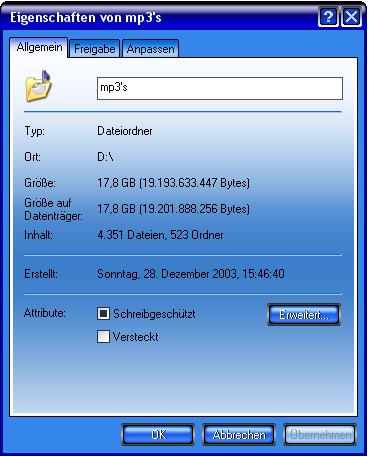Open the Freigabe tab
The height and width of the screenshot is (457, 369).
[x=94, y=49]
